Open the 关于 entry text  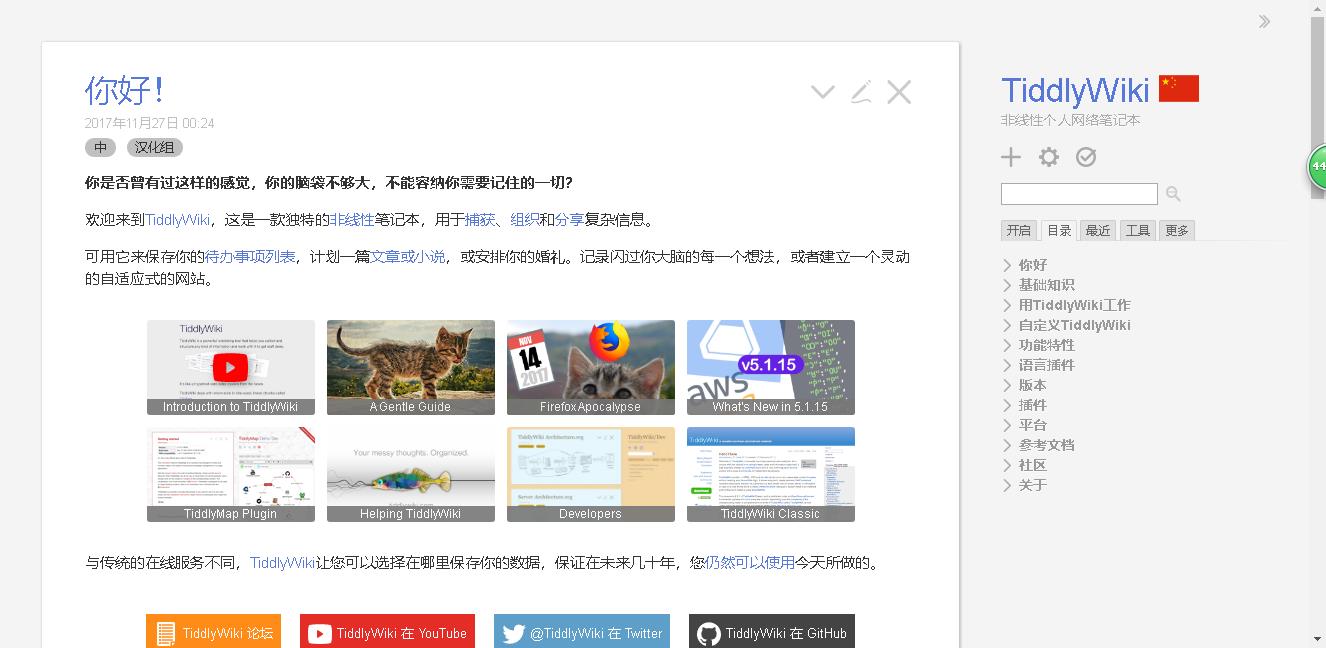(1033, 485)
